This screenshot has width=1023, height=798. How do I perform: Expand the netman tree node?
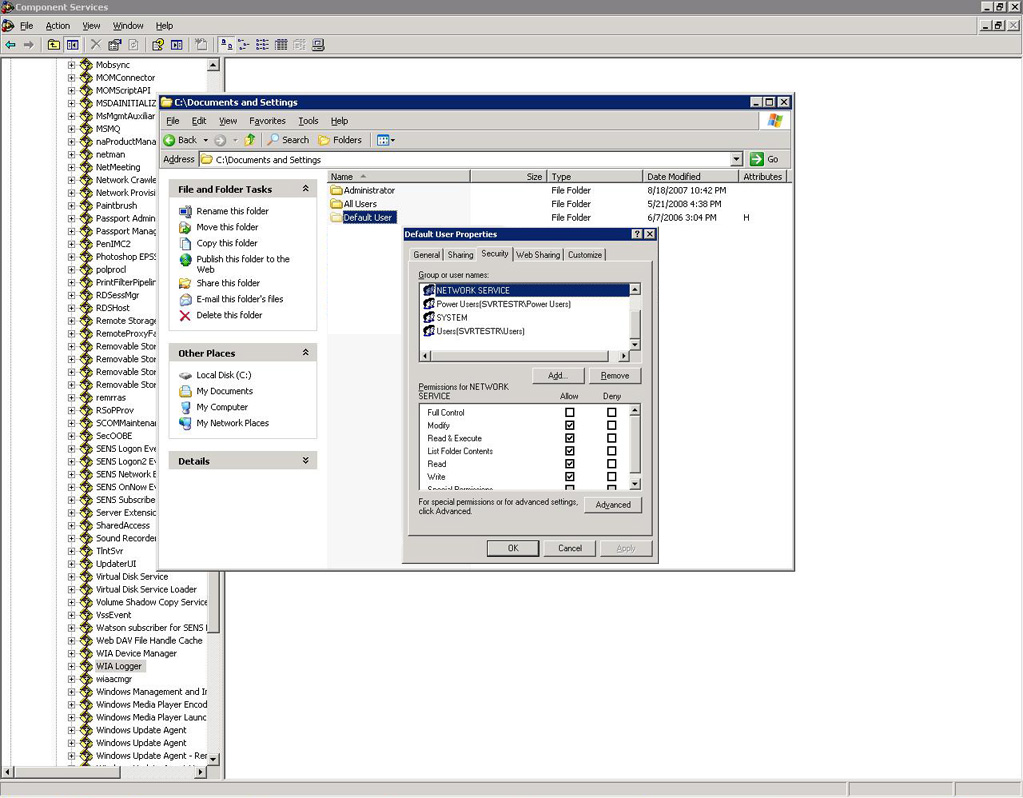pyautogui.click(x=72, y=155)
